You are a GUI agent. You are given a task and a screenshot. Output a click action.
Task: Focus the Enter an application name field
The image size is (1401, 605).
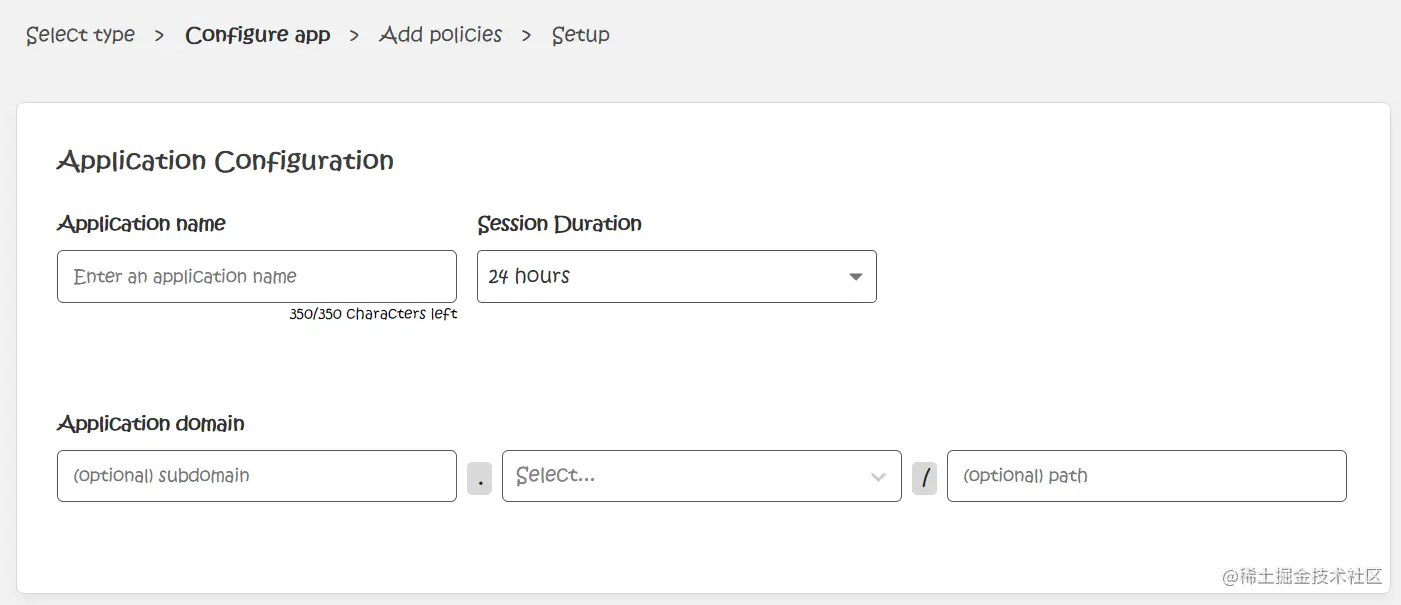coord(256,277)
